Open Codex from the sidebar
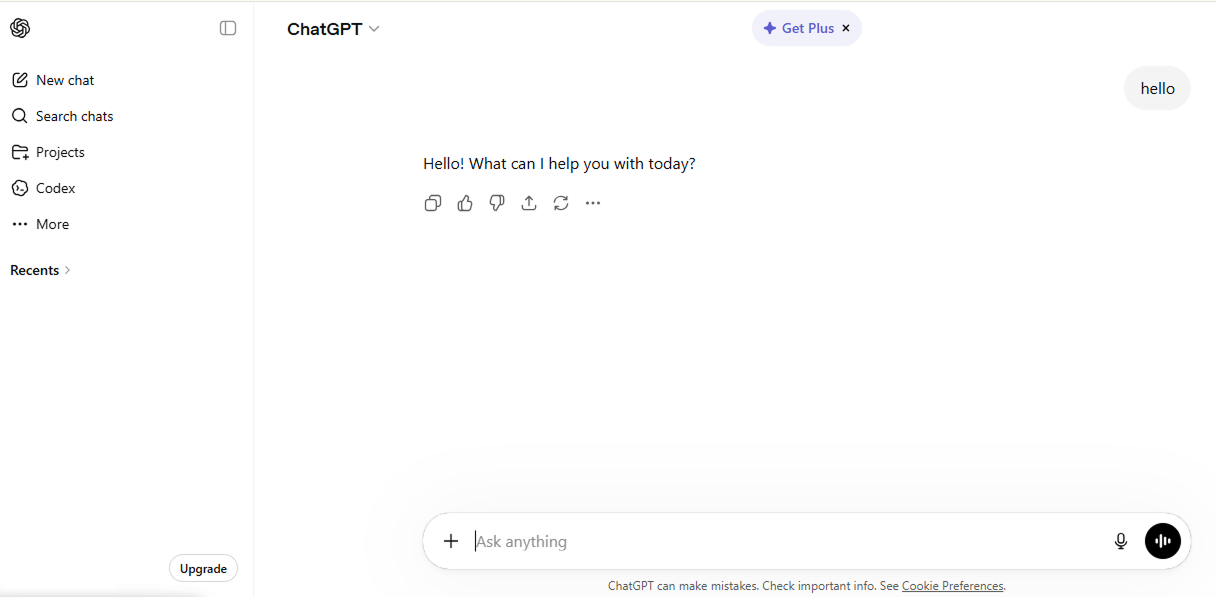1216x597 pixels. [x=43, y=188]
